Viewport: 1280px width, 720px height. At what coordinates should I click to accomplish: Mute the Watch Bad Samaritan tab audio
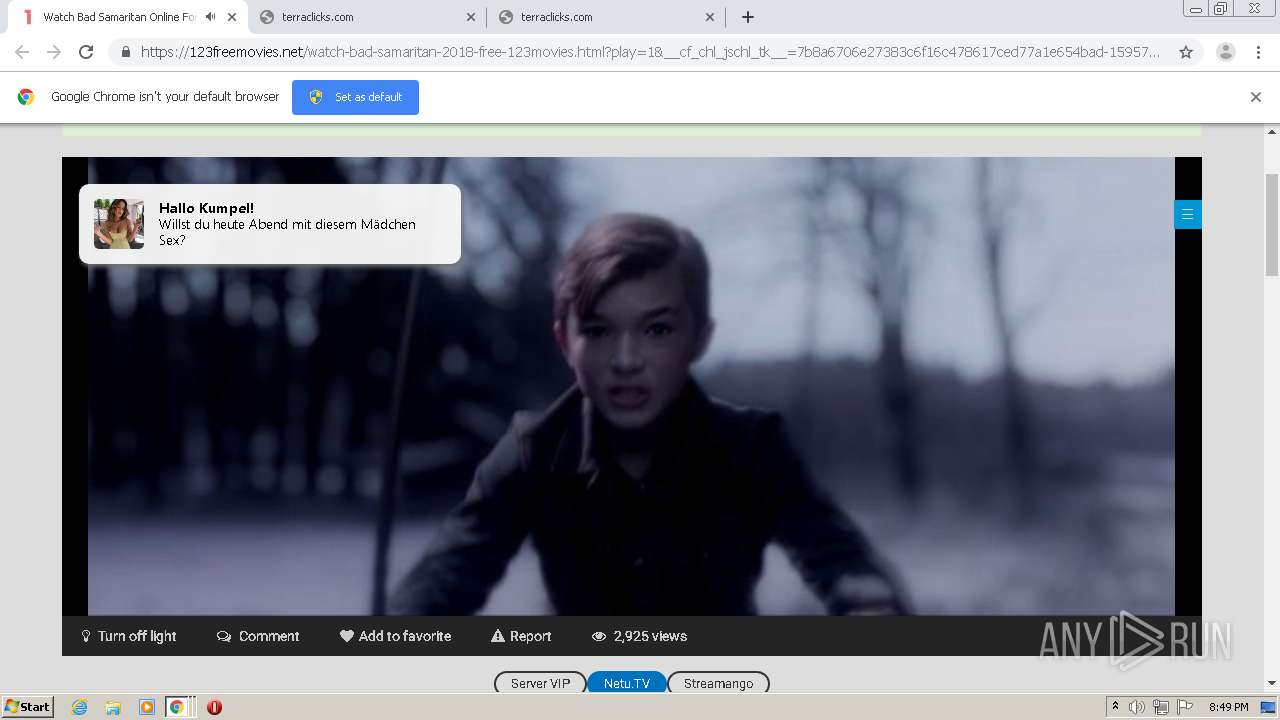point(210,17)
